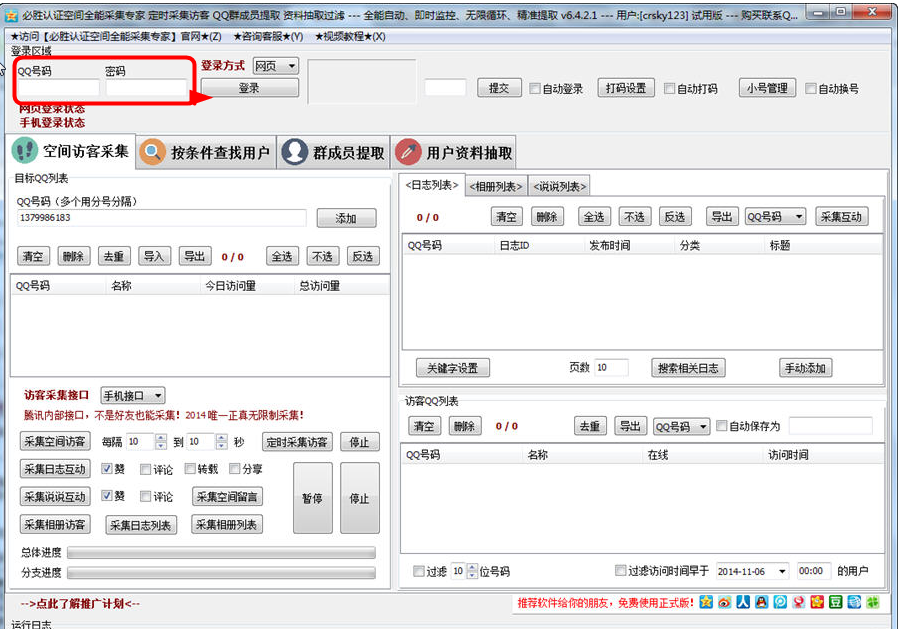The height and width of the screenshot is (629, 899).
Task: Enable the 自动登录 checkbox
Action: [535, 88]
